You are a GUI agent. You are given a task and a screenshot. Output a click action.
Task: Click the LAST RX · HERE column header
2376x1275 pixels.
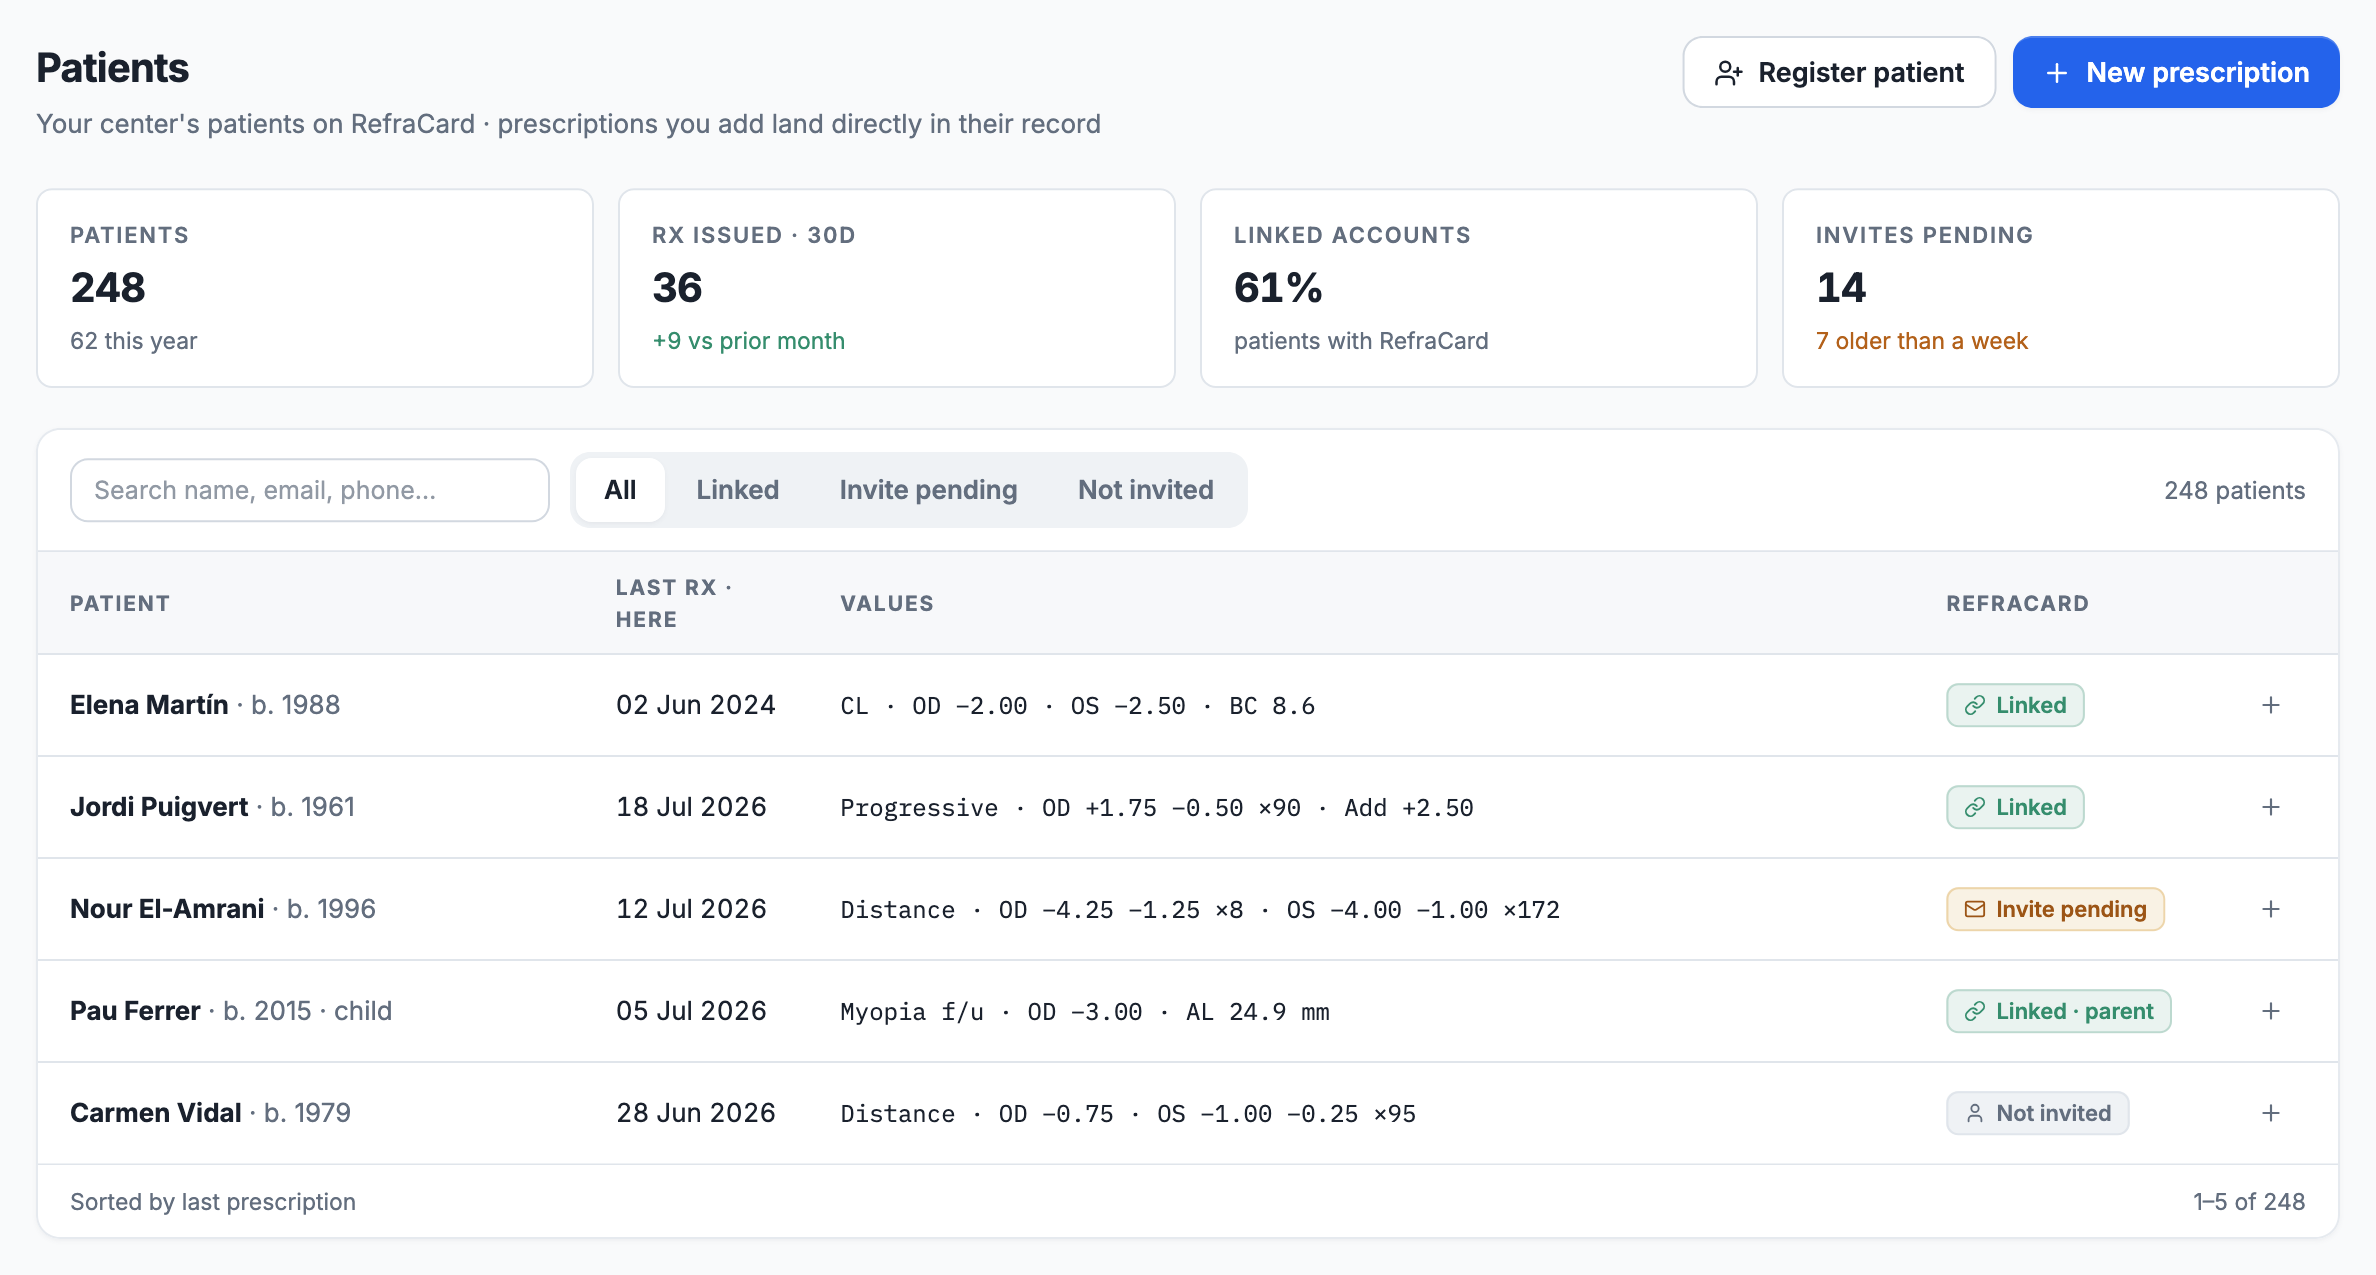tap(674, 603)
